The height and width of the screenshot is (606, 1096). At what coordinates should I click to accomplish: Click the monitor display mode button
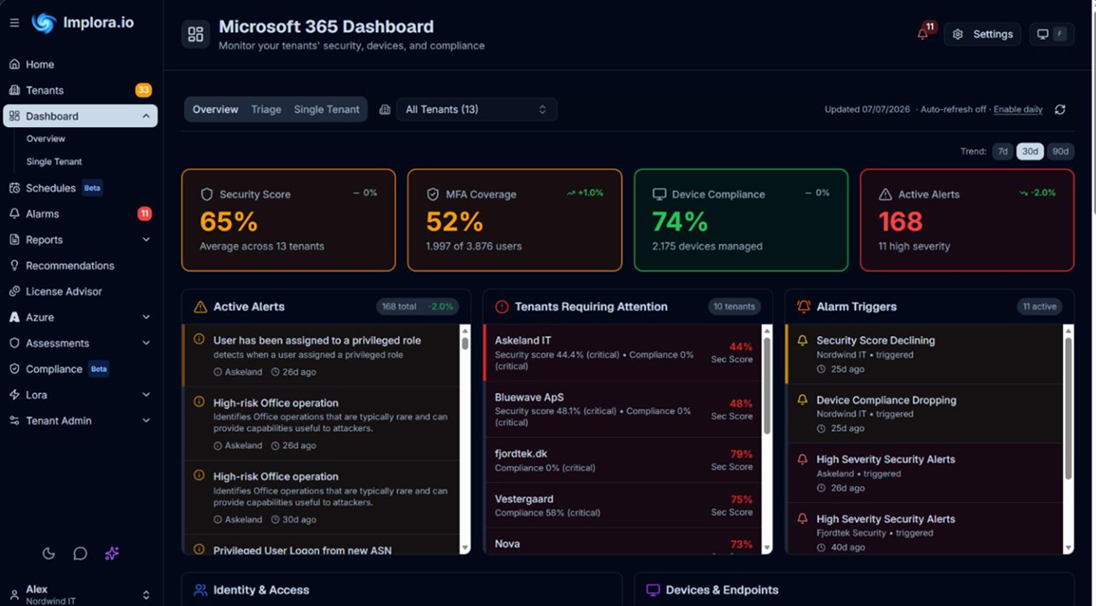[1051, 34]
